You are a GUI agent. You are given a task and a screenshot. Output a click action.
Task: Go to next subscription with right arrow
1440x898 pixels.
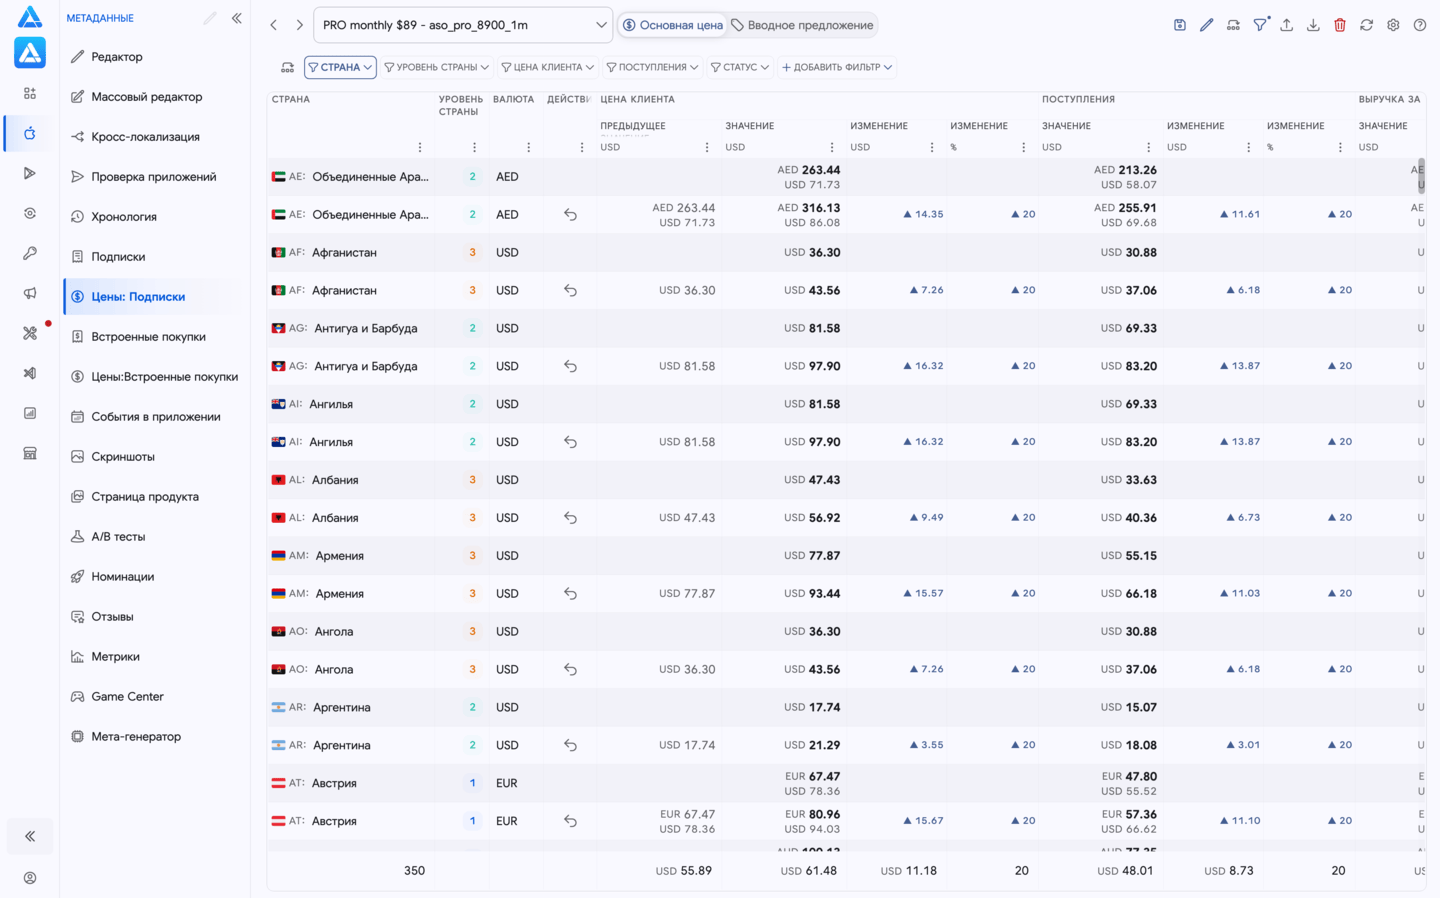click(299, 25)
